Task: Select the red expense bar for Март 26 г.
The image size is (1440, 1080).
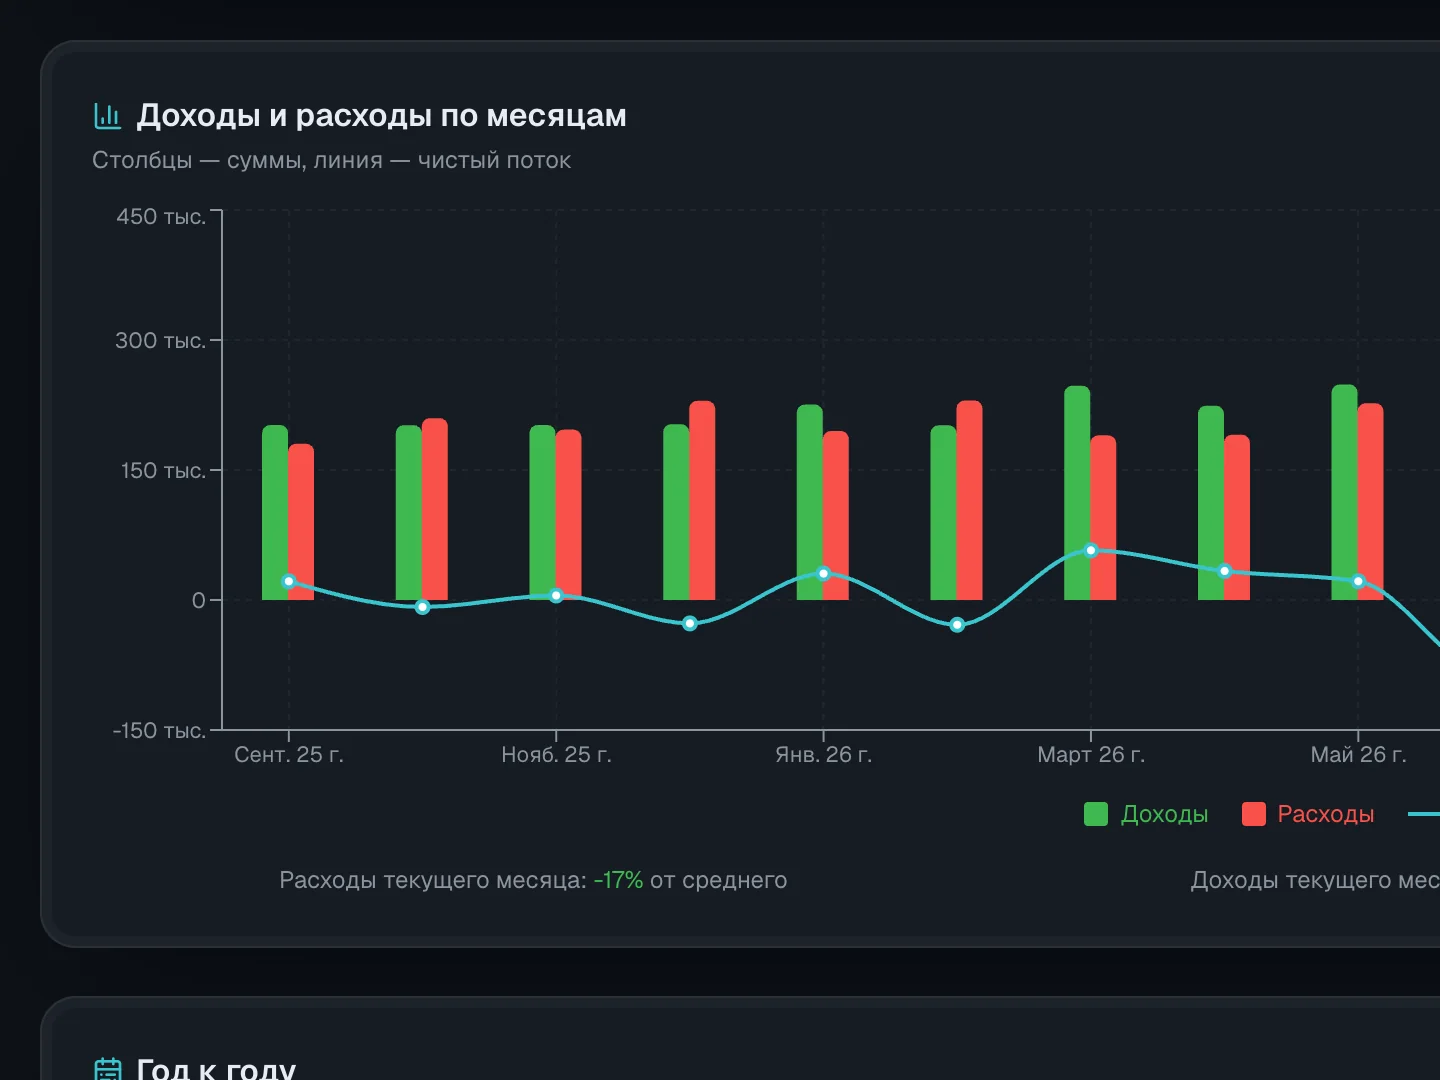Action: 1103,518
